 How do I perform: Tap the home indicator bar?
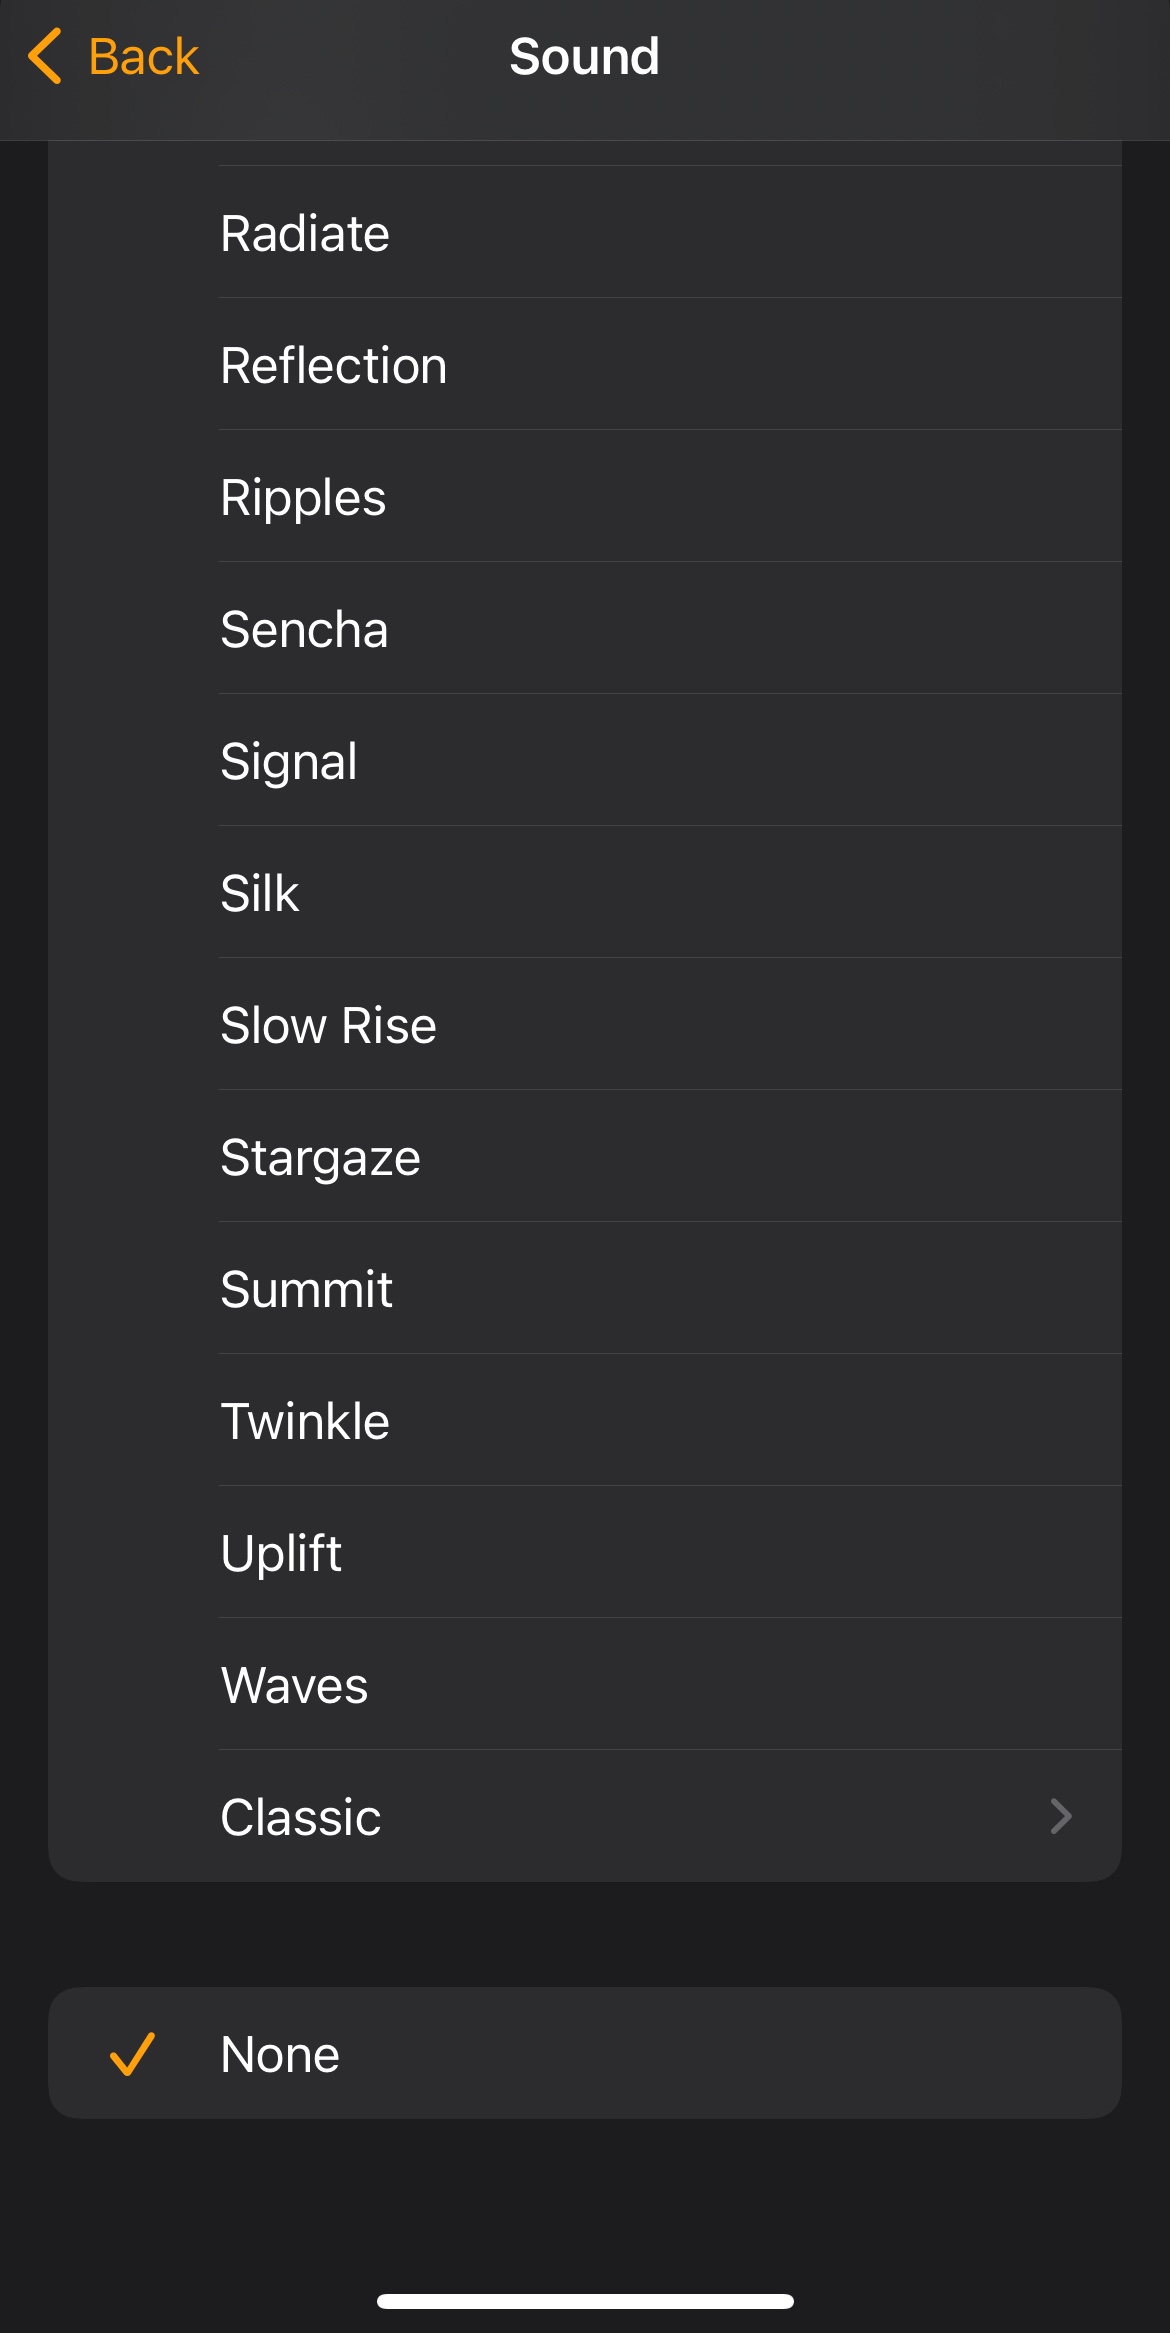tap(585, 2301)
